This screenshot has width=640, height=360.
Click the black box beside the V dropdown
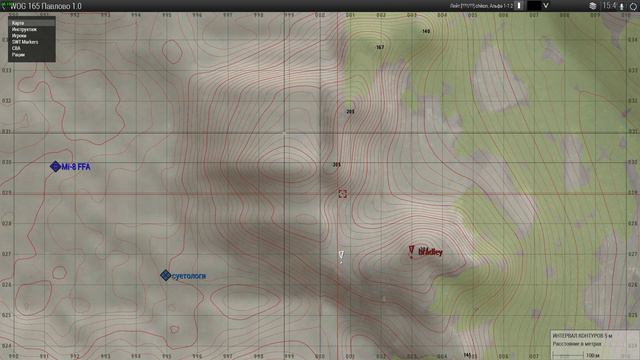tap(533, 6)
